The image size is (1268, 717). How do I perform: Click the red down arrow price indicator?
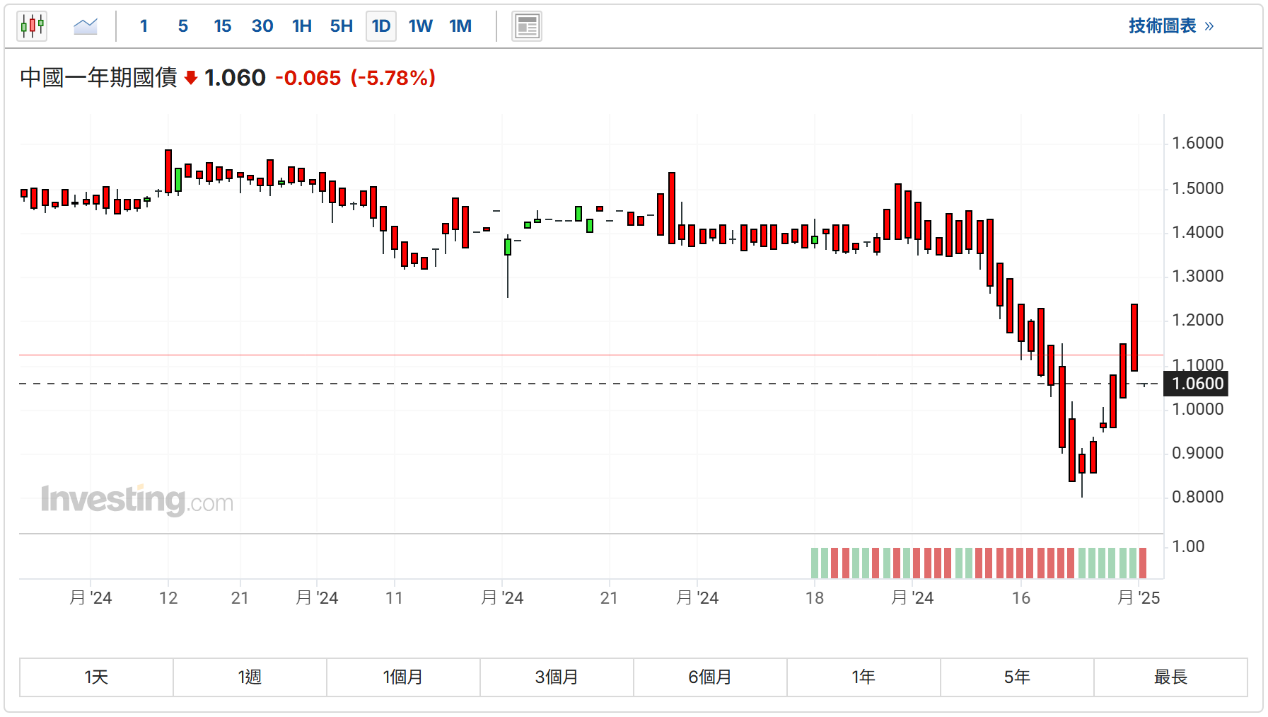tap(191, 78)
